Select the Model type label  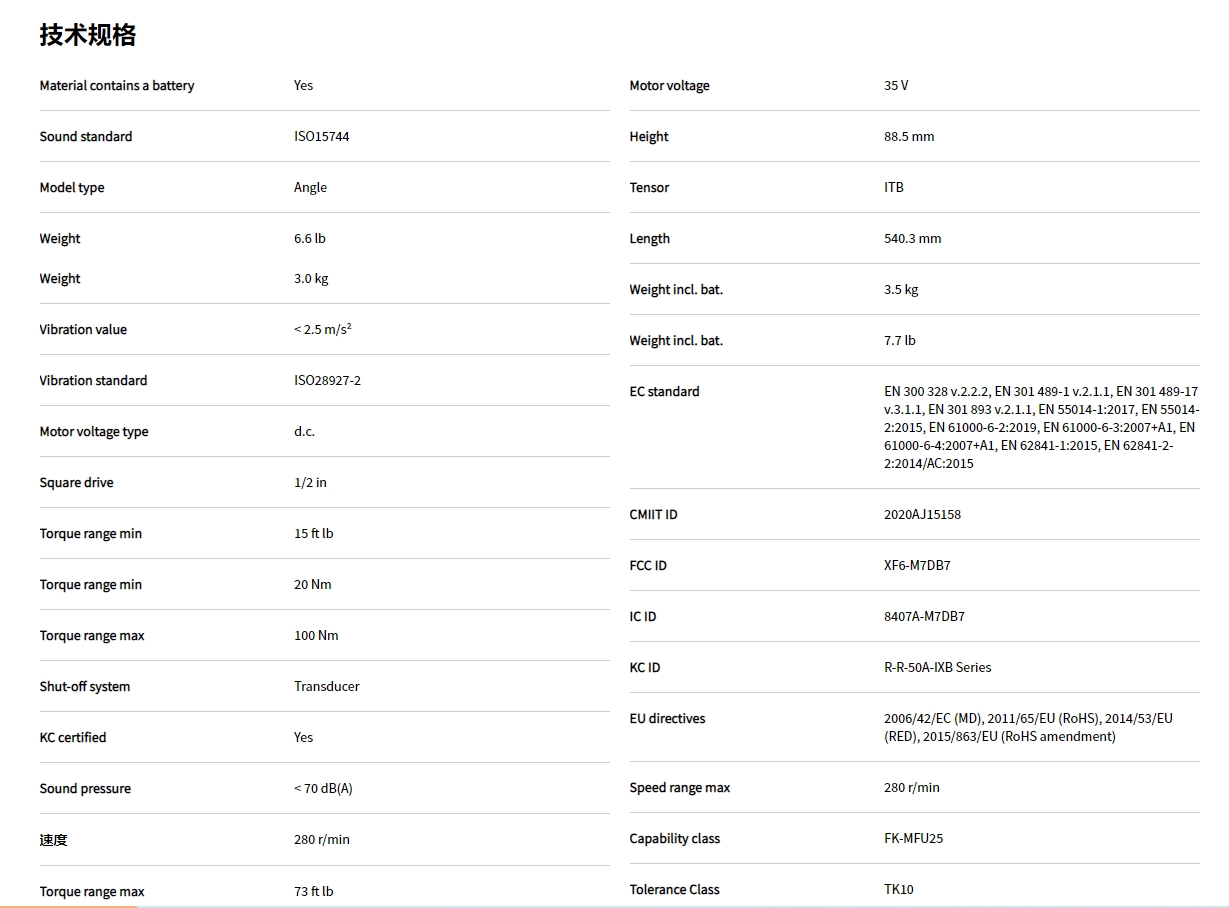coord(72,188)
